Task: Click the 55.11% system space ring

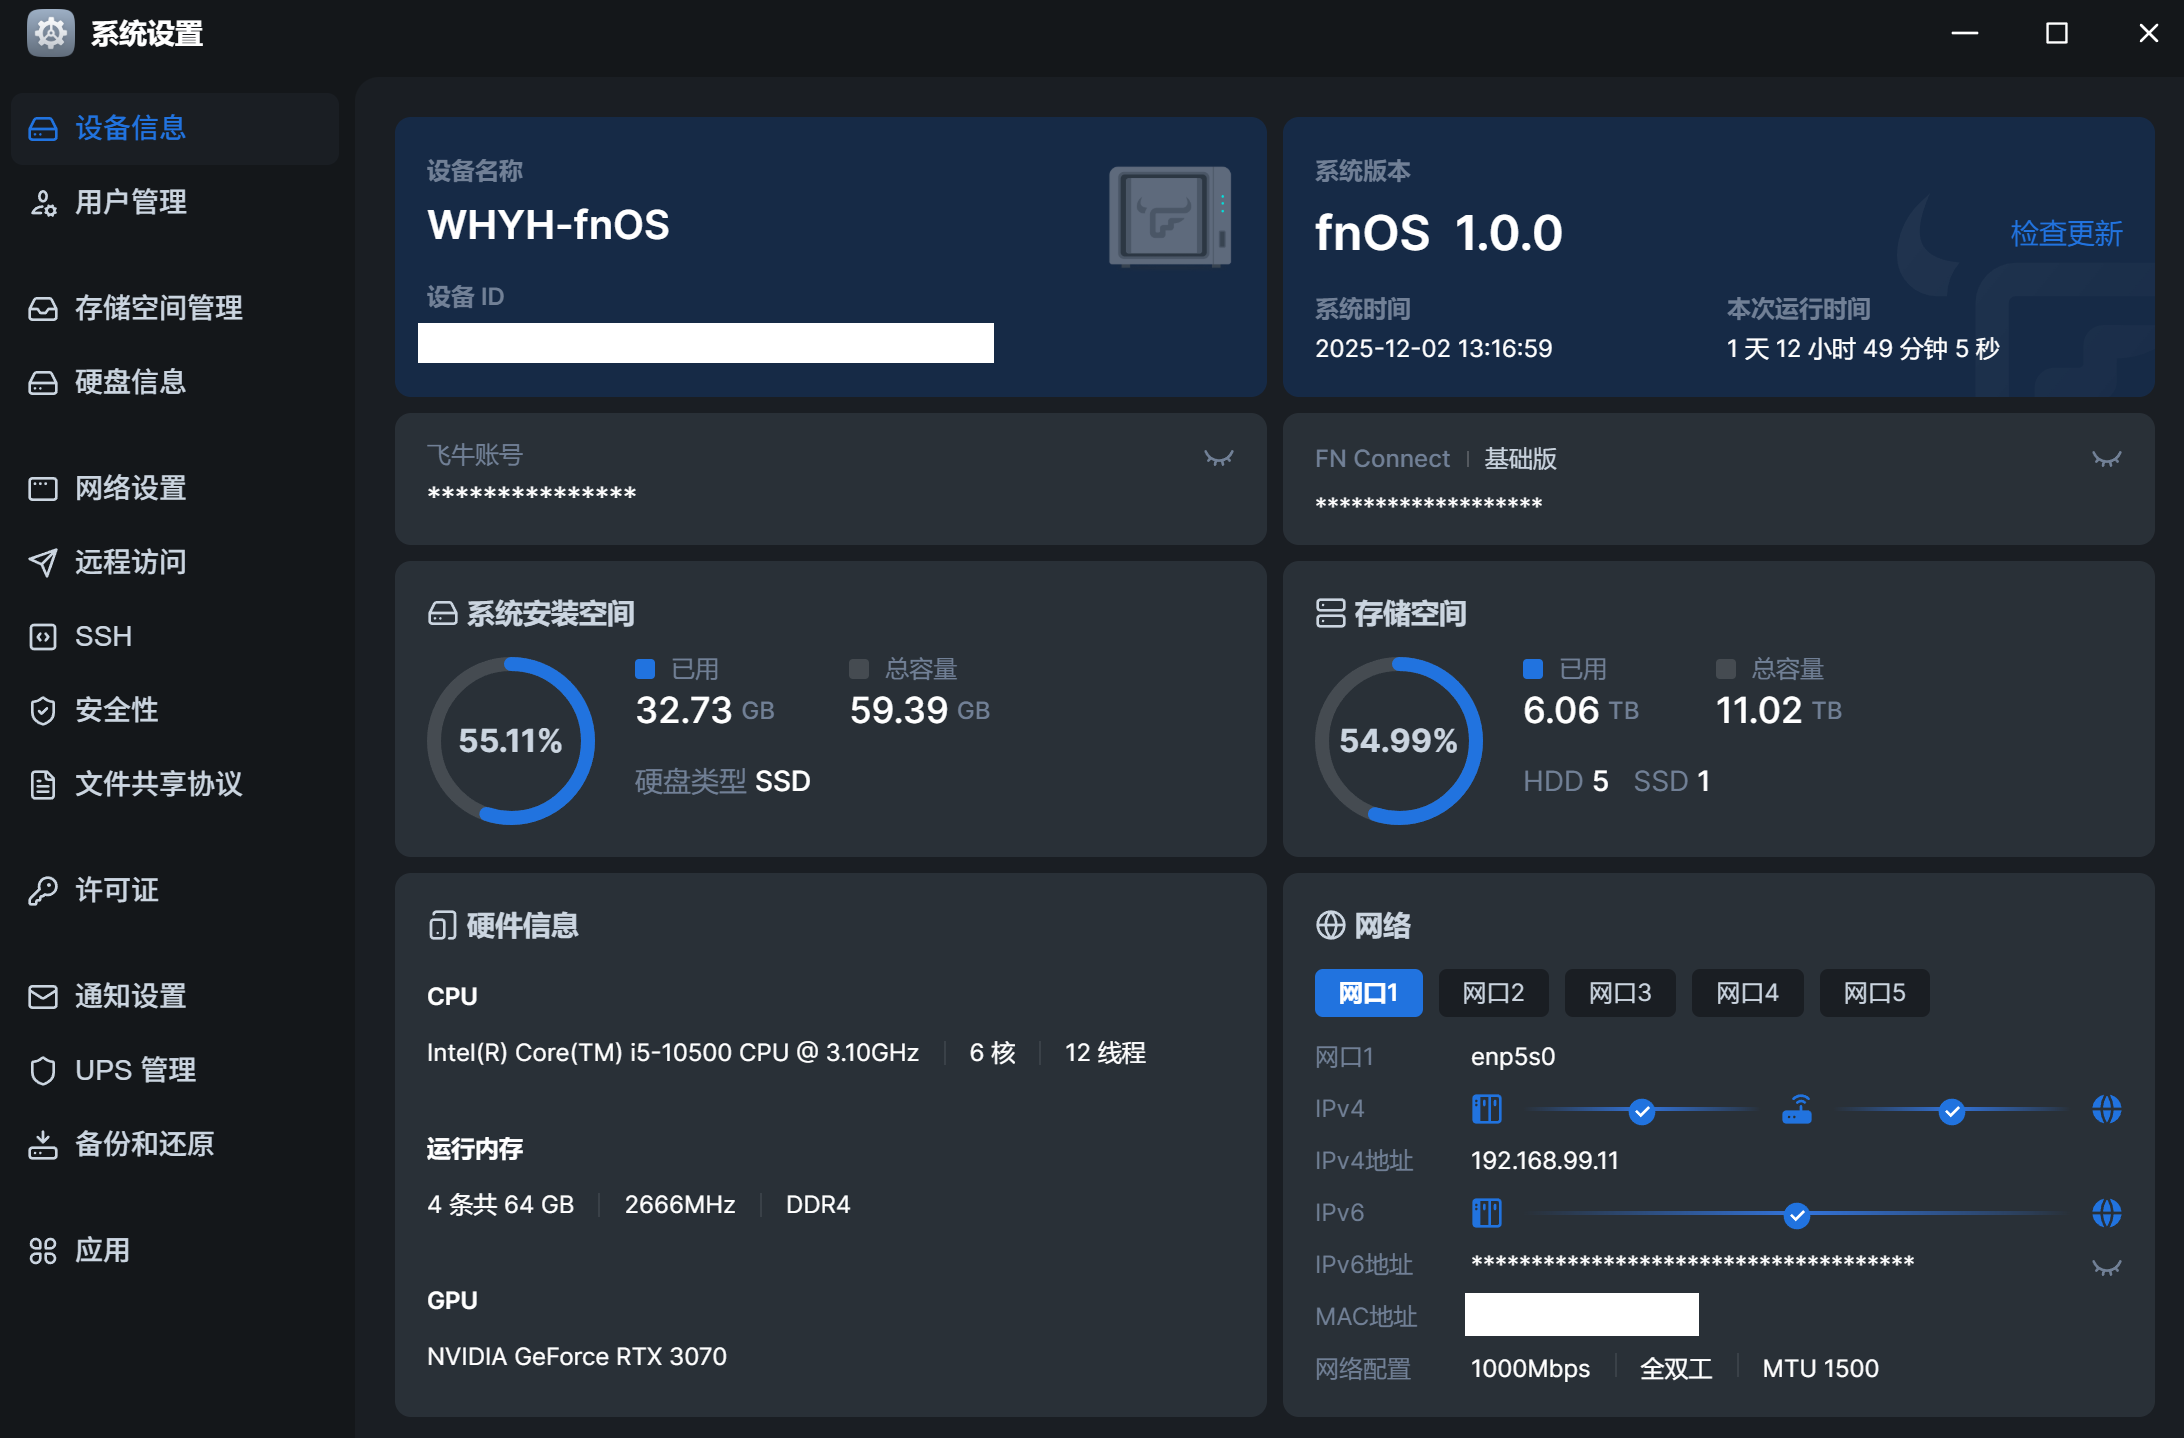Action: [x=510, y=740]
